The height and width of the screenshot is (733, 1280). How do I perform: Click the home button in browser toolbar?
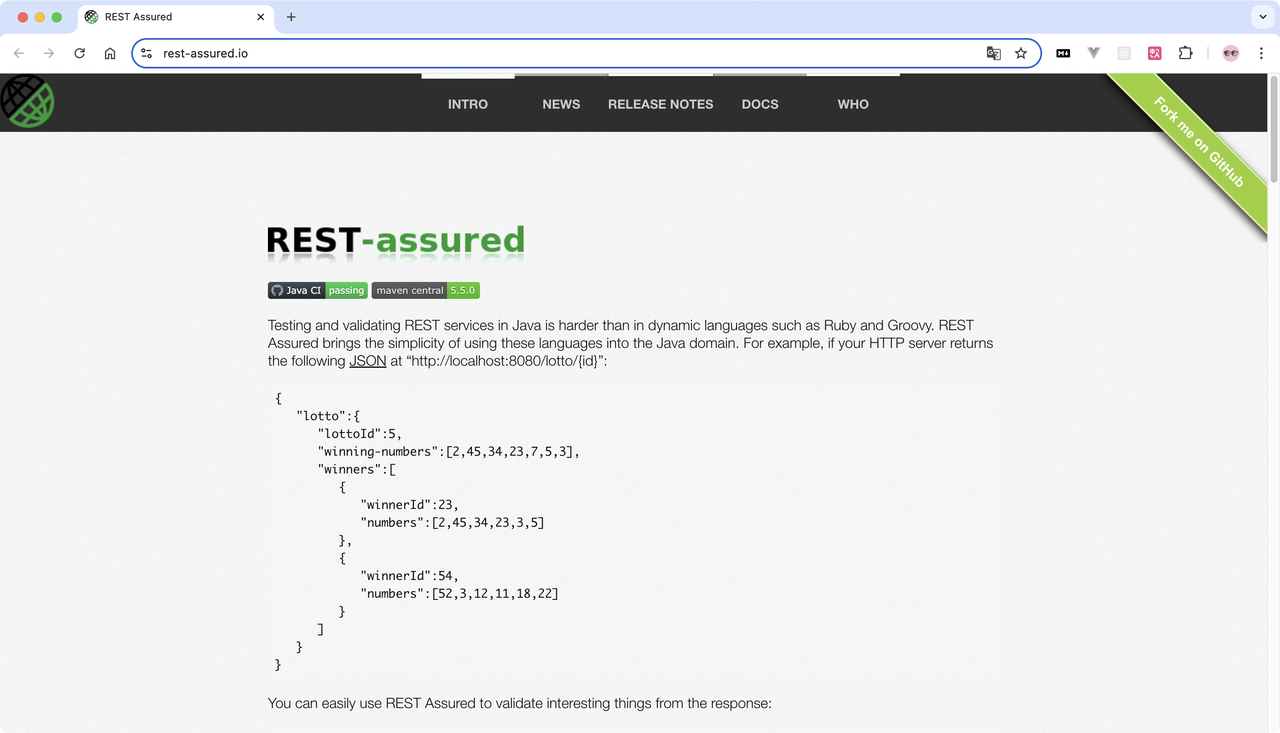tap(110, 53)
